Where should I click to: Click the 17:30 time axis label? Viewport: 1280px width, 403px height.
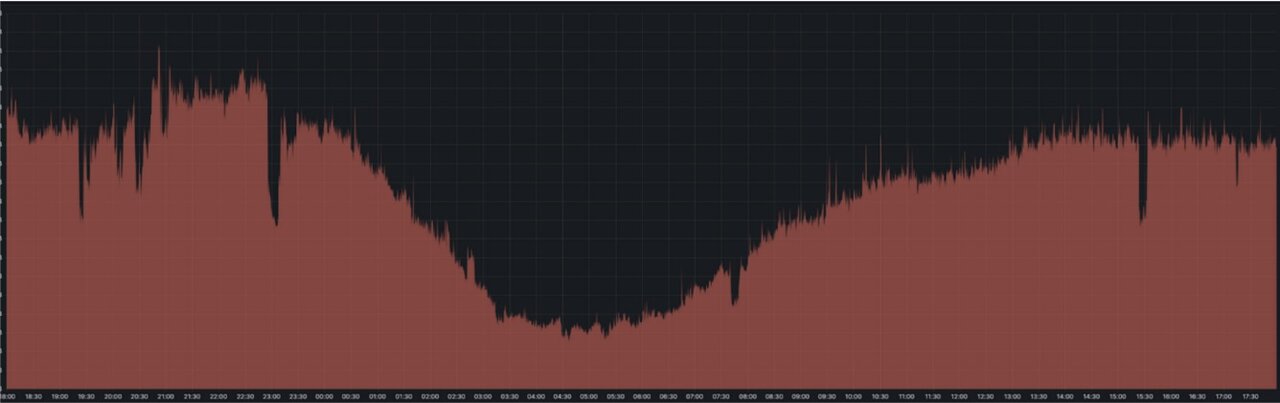click(1250, 396)
